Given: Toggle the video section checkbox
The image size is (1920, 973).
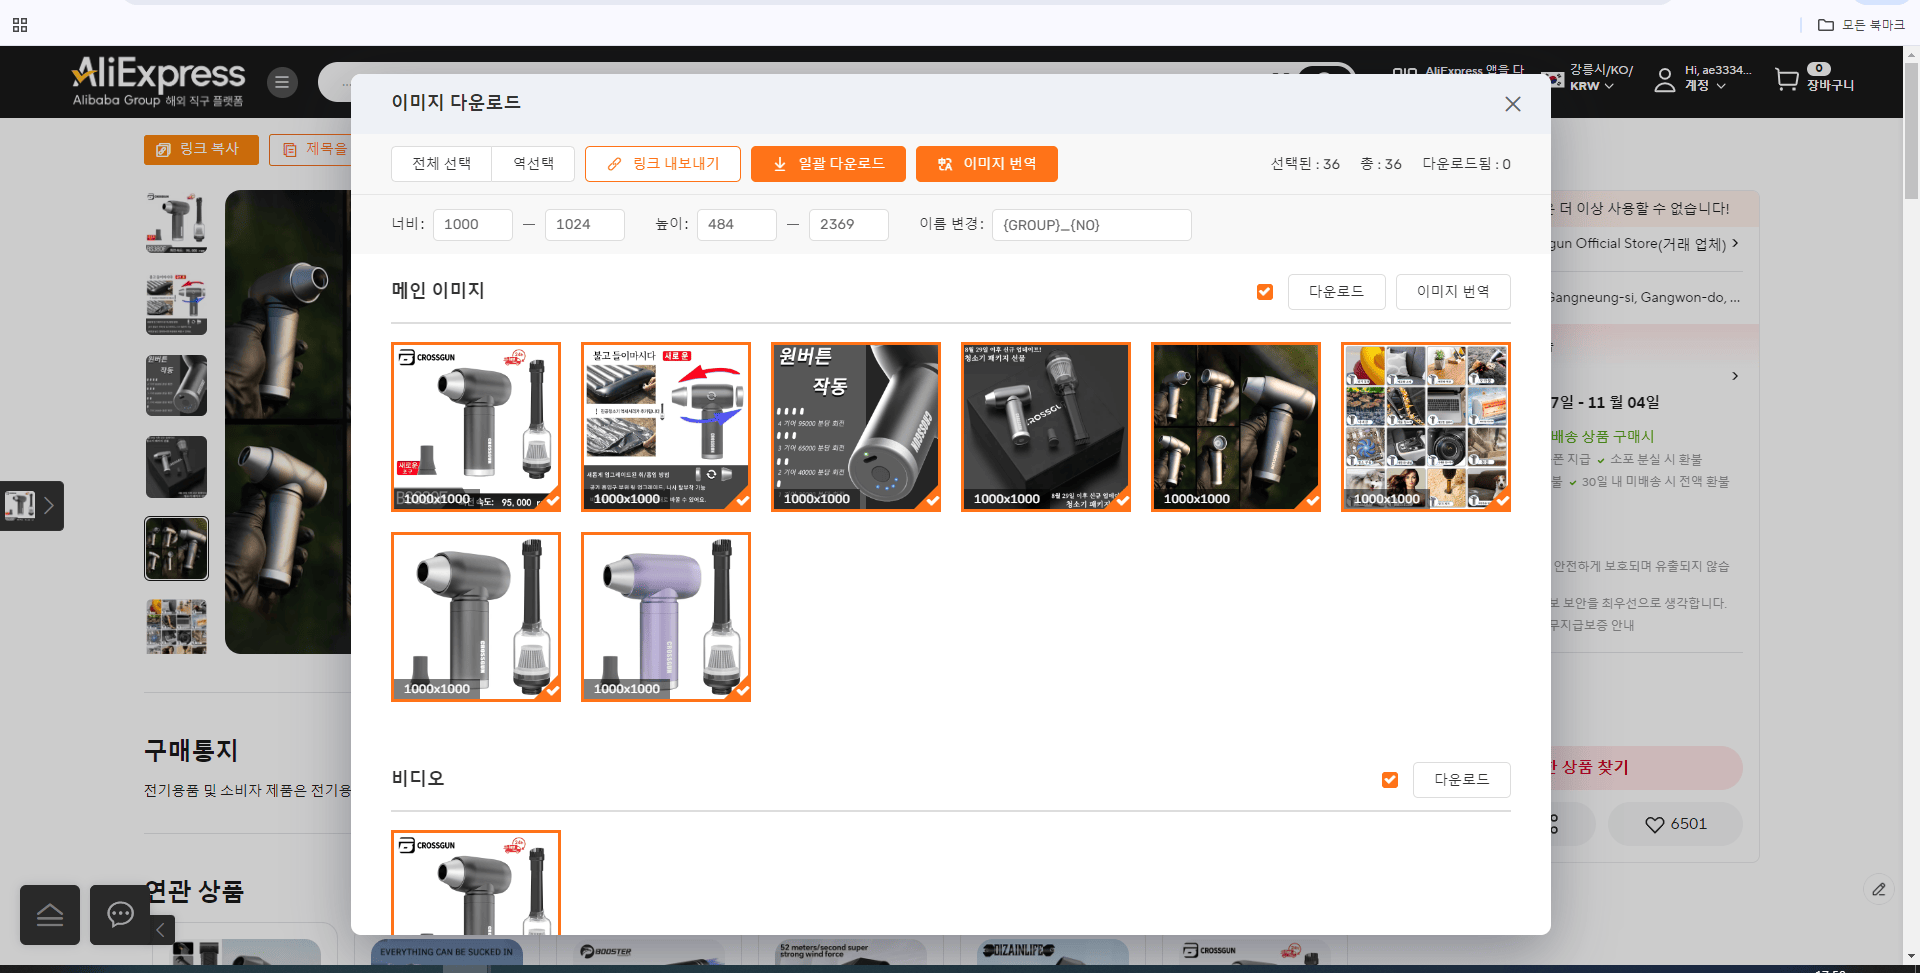Looking at the screenshot, I should [1390, 780].
